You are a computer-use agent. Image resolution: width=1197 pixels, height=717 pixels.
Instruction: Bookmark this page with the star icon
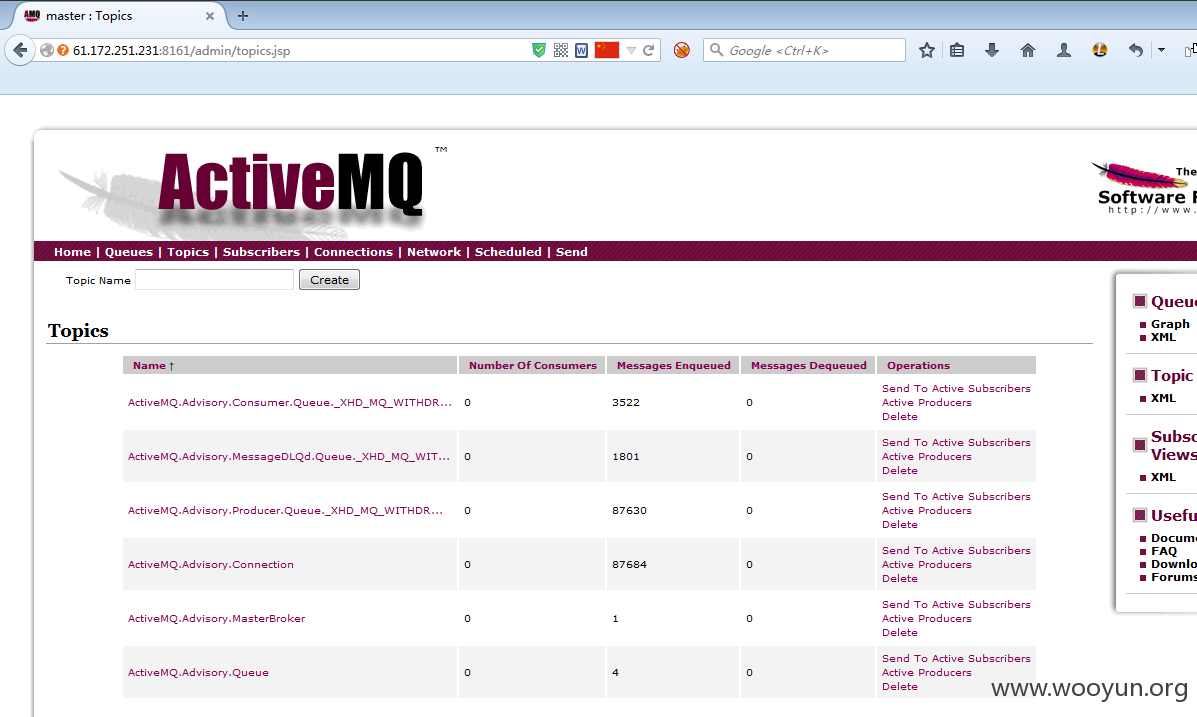click(x=927, y=50)
